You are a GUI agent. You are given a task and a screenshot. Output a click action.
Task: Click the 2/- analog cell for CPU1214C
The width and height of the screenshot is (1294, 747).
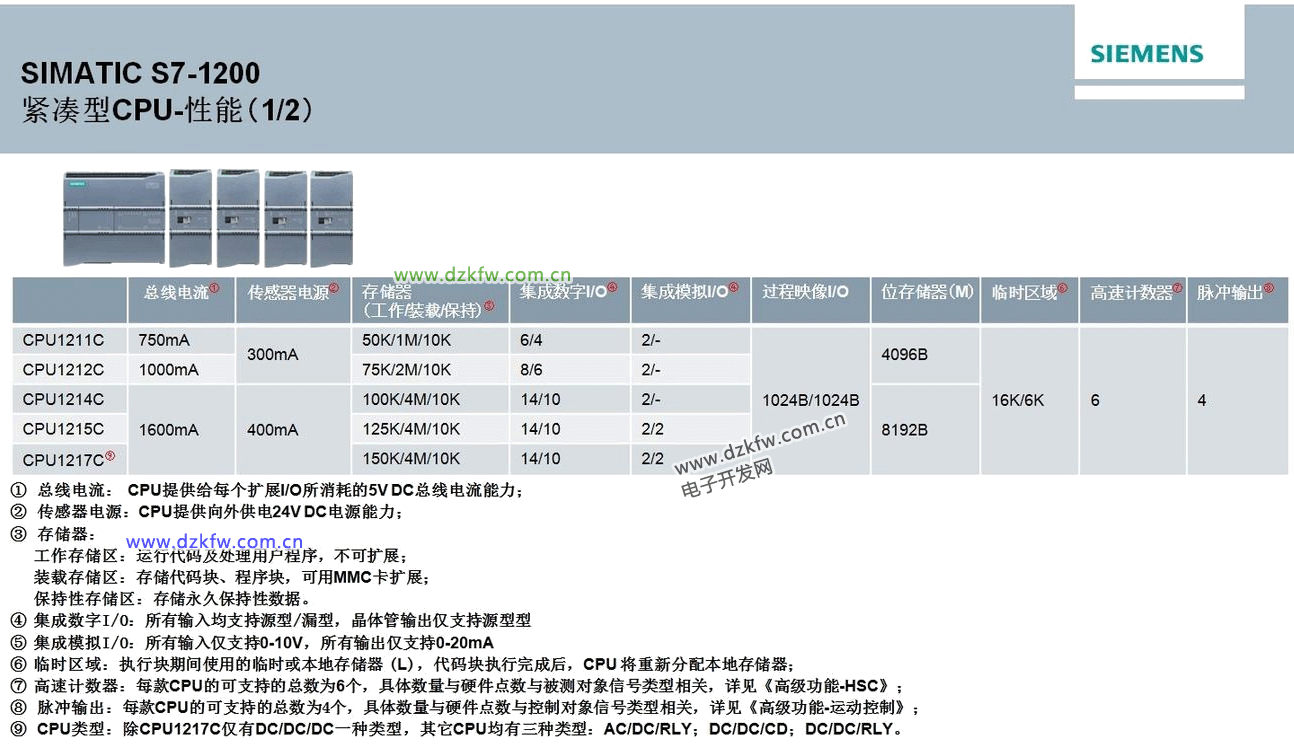pos(690,399)
